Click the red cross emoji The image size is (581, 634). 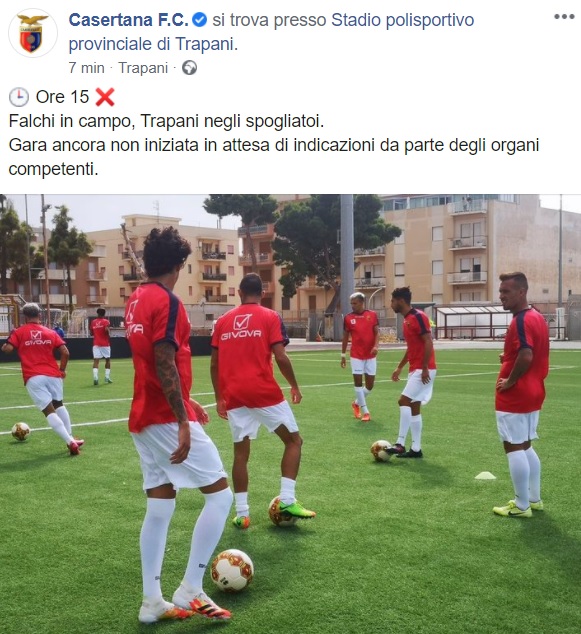point(105,97)
